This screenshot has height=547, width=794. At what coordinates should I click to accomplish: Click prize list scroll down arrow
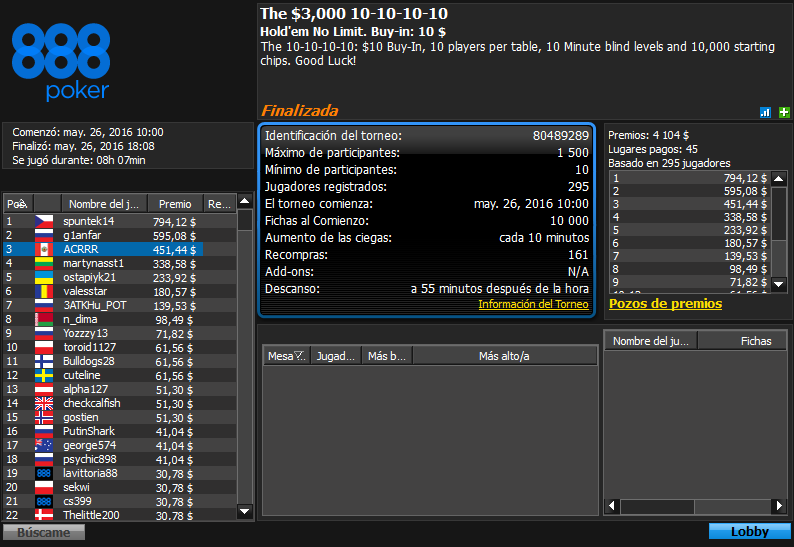pyautogui.click(x=779, y=284)
